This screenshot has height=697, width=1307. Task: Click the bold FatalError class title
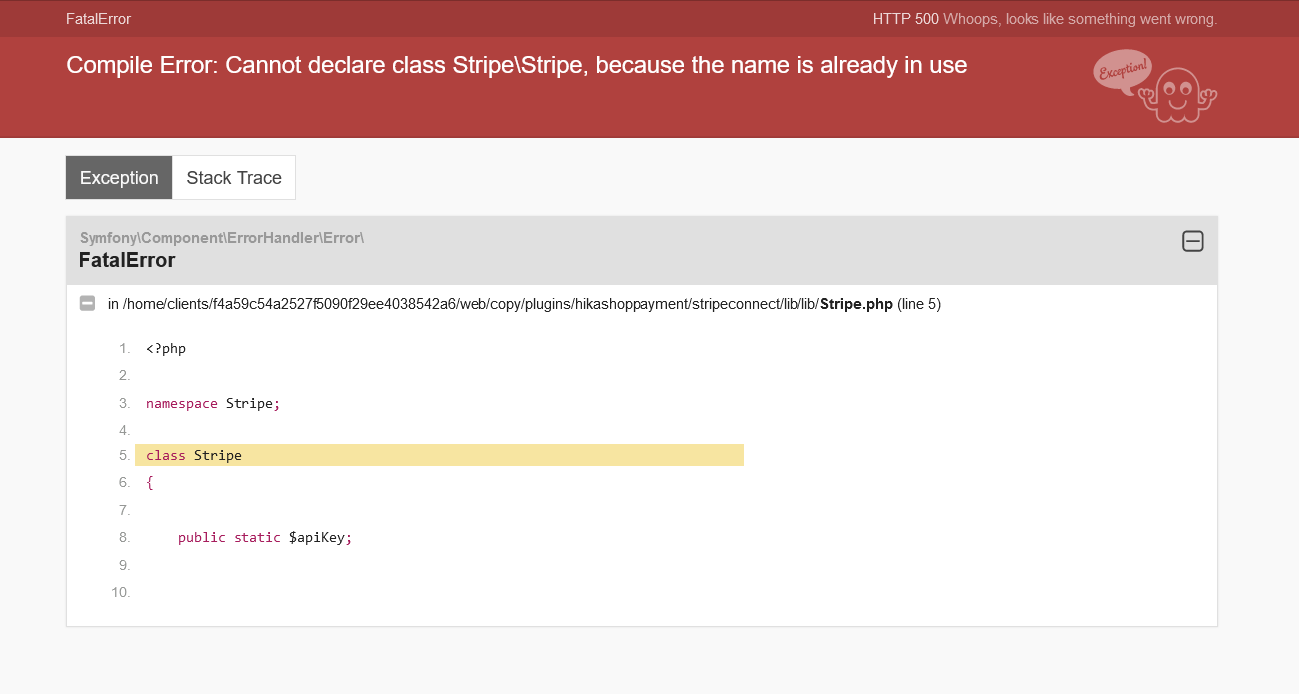(x=127, y=261)
